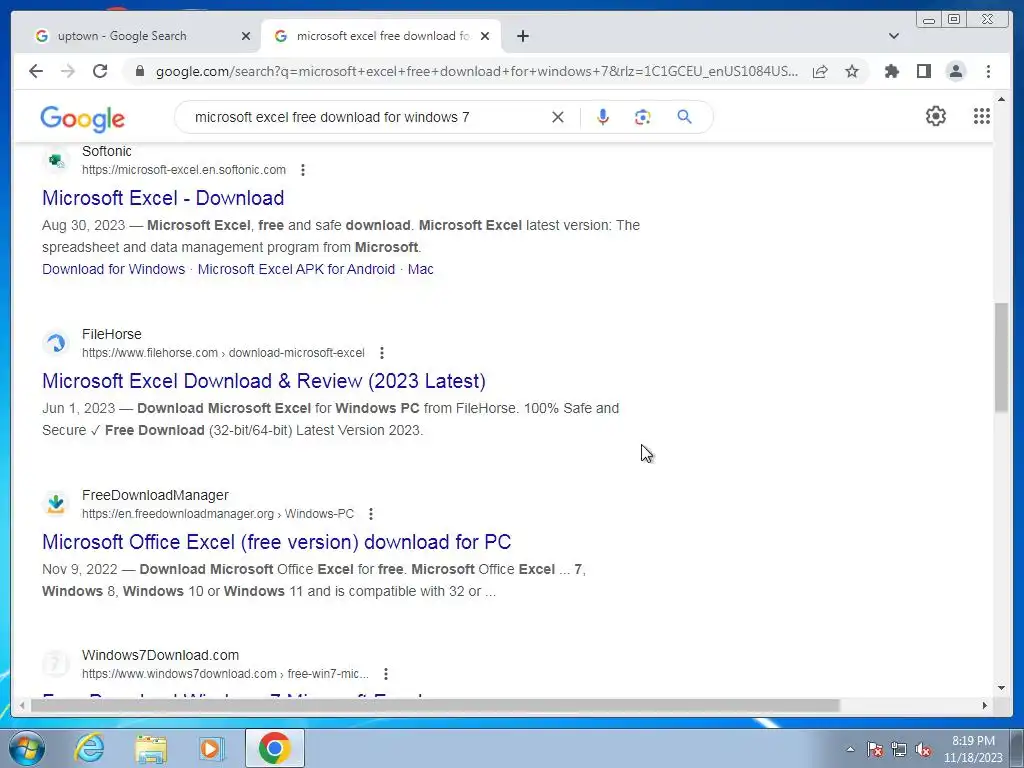Click the horizontal scrollbar thumb
The image size is (1024, 768).
[435, 705]
